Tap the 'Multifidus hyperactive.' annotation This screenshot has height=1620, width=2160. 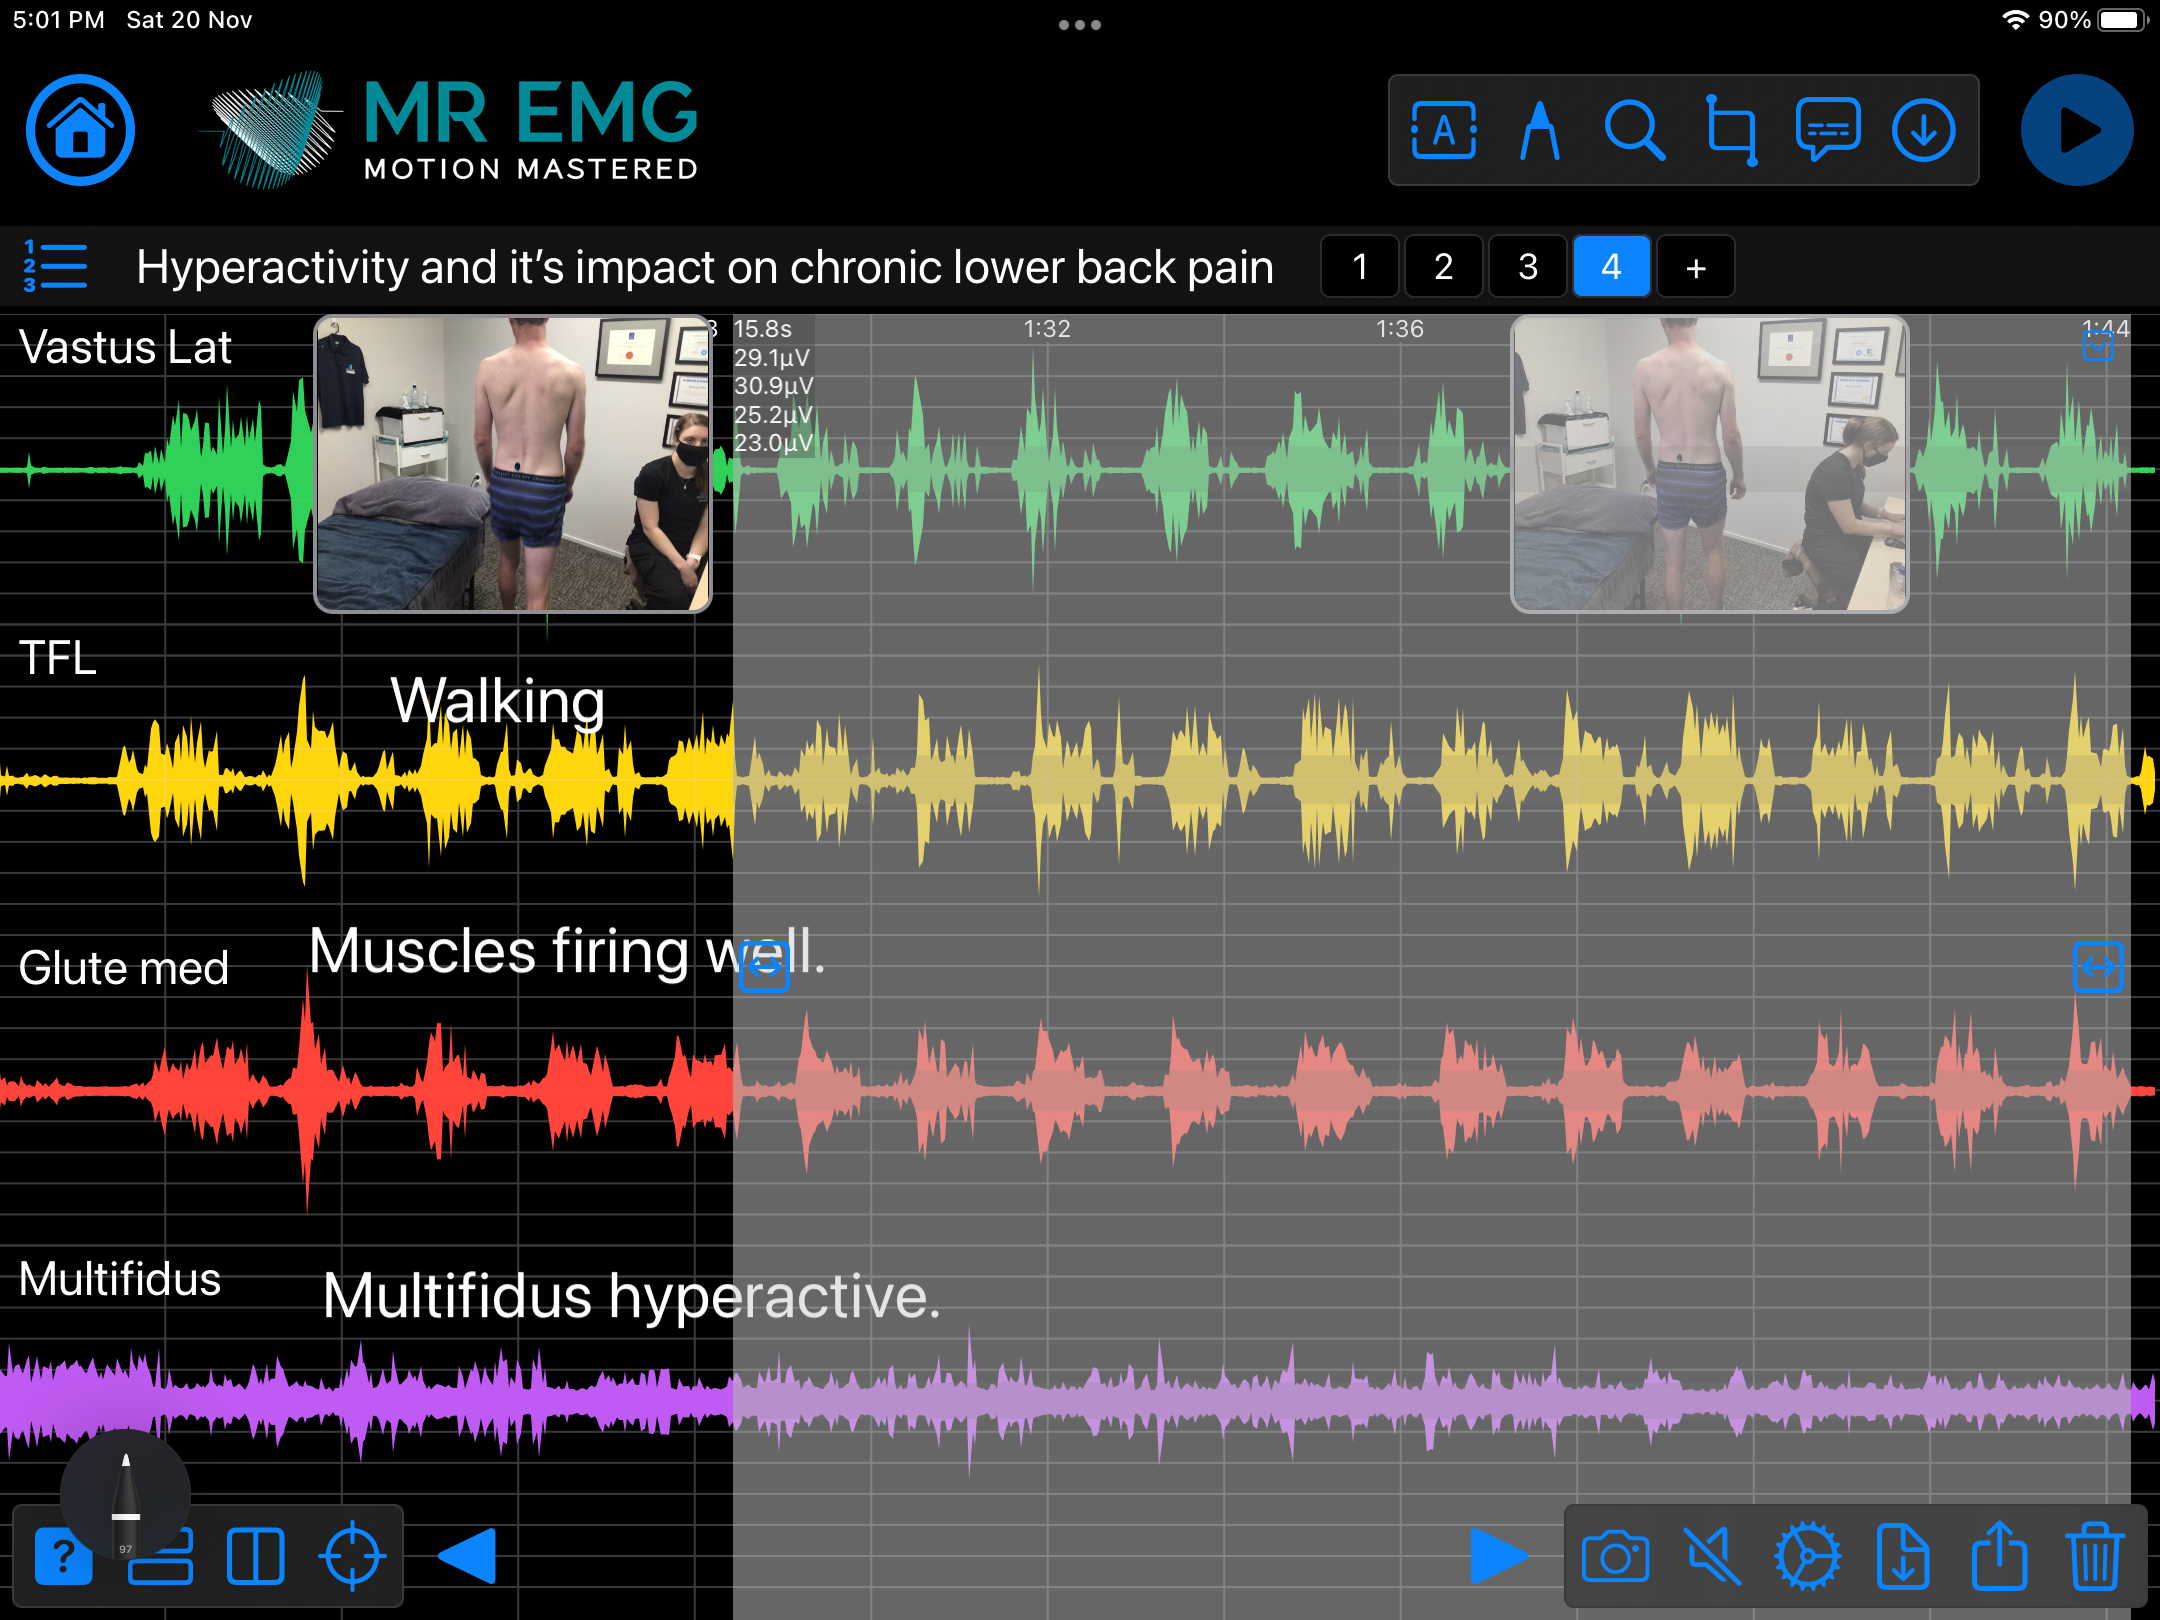click(x=631, y=1296)
